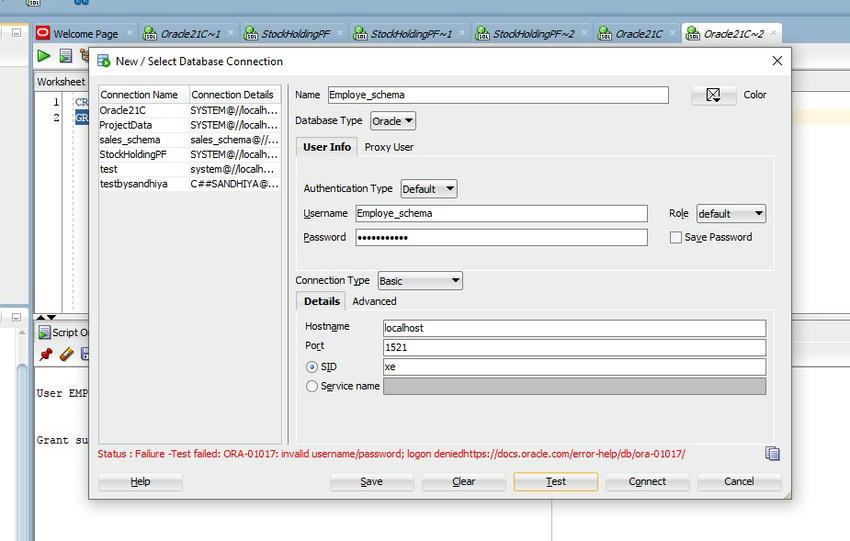Select the StockHoldingPF connection row
Viewport: 850px width, 541px height.
(x=190, y=154)
